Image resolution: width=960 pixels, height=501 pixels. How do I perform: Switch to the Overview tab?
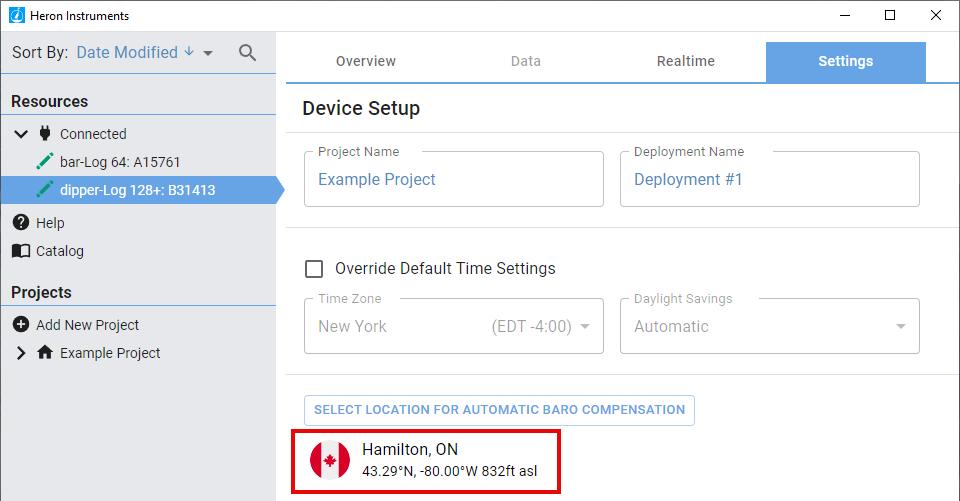(x=366, y=61)
